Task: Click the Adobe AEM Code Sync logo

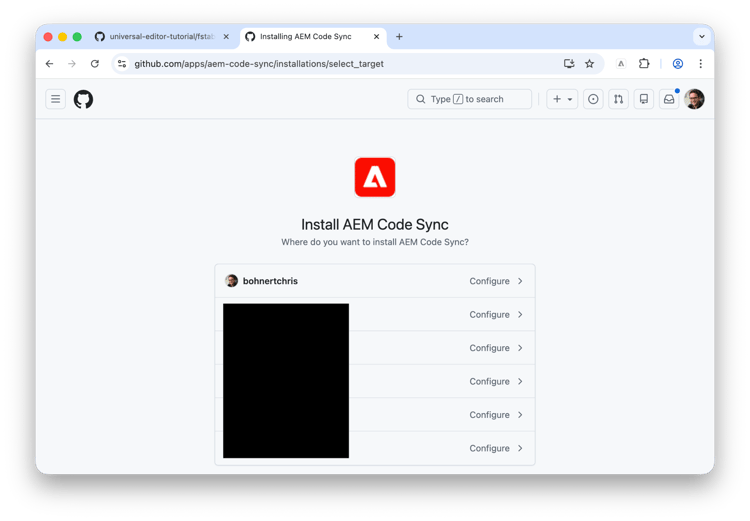Action: click(x=375, y=177)
